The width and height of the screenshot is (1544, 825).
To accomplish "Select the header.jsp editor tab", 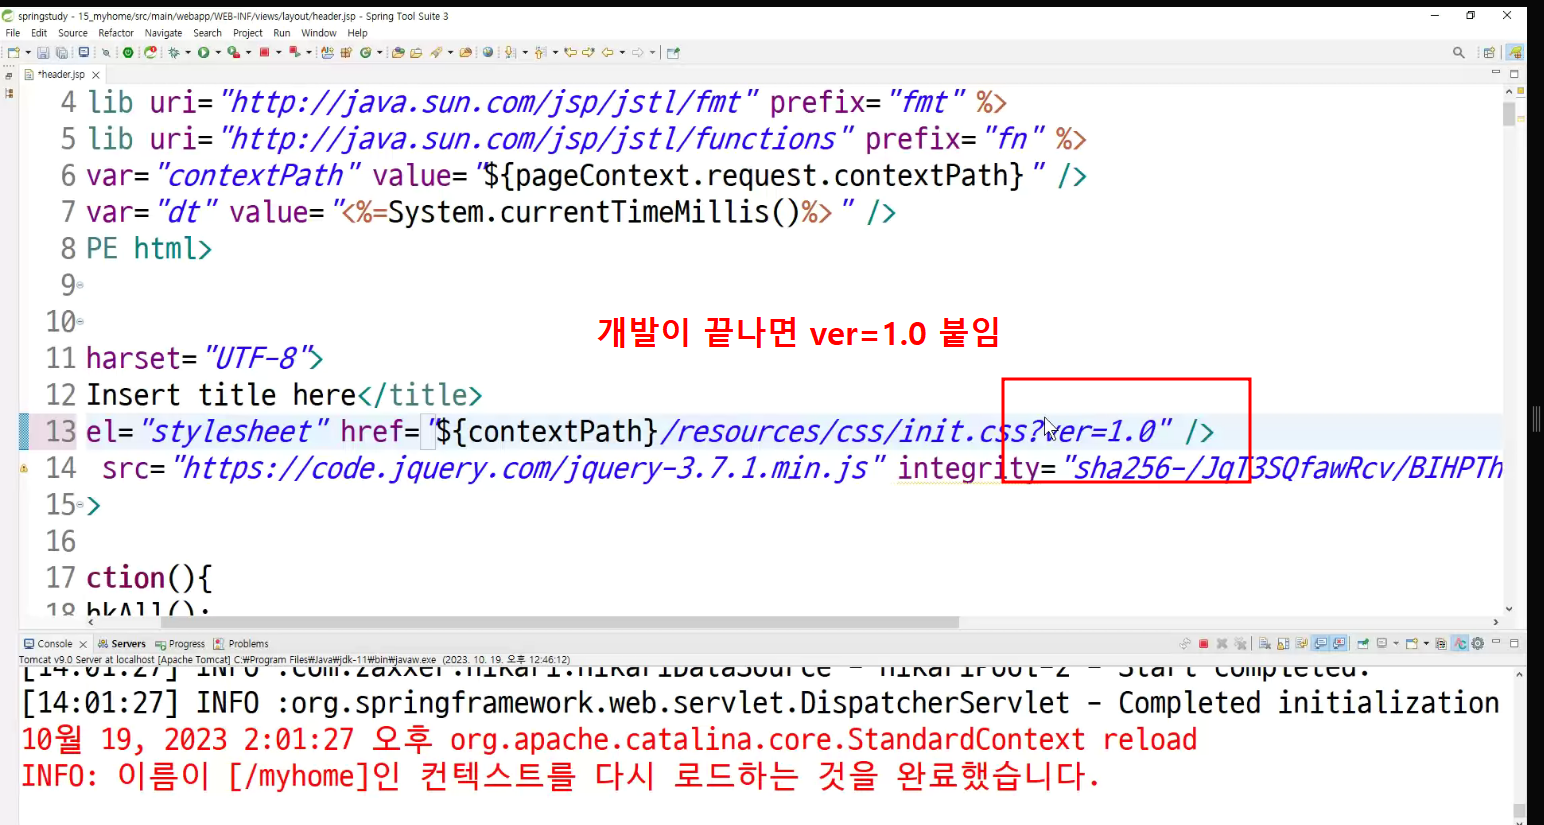I will pyautogui.click(x=60, y=74).
